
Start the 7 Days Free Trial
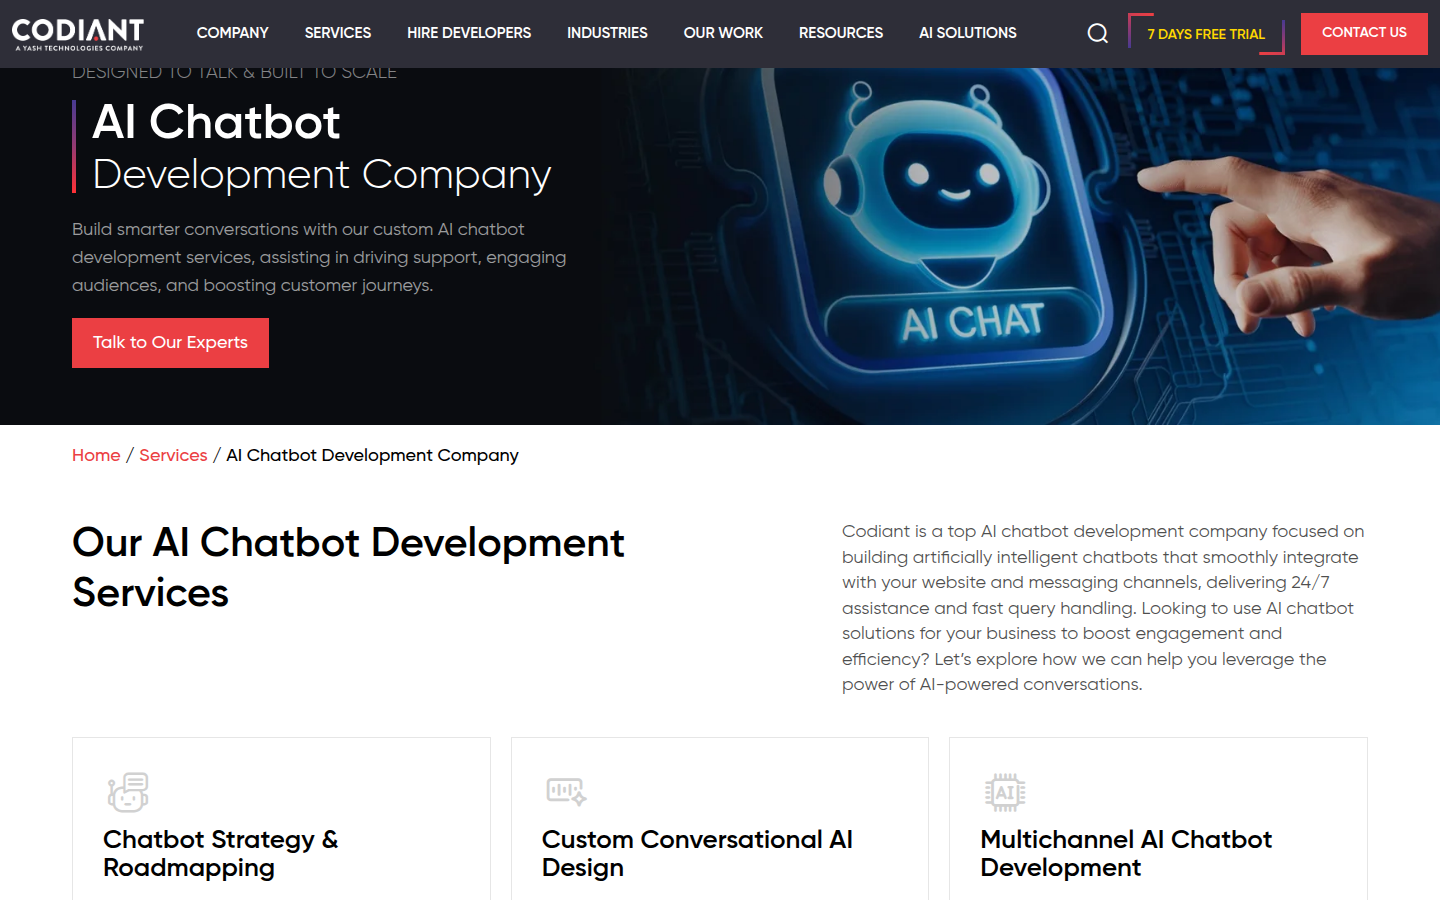(x=1205, y=34)
